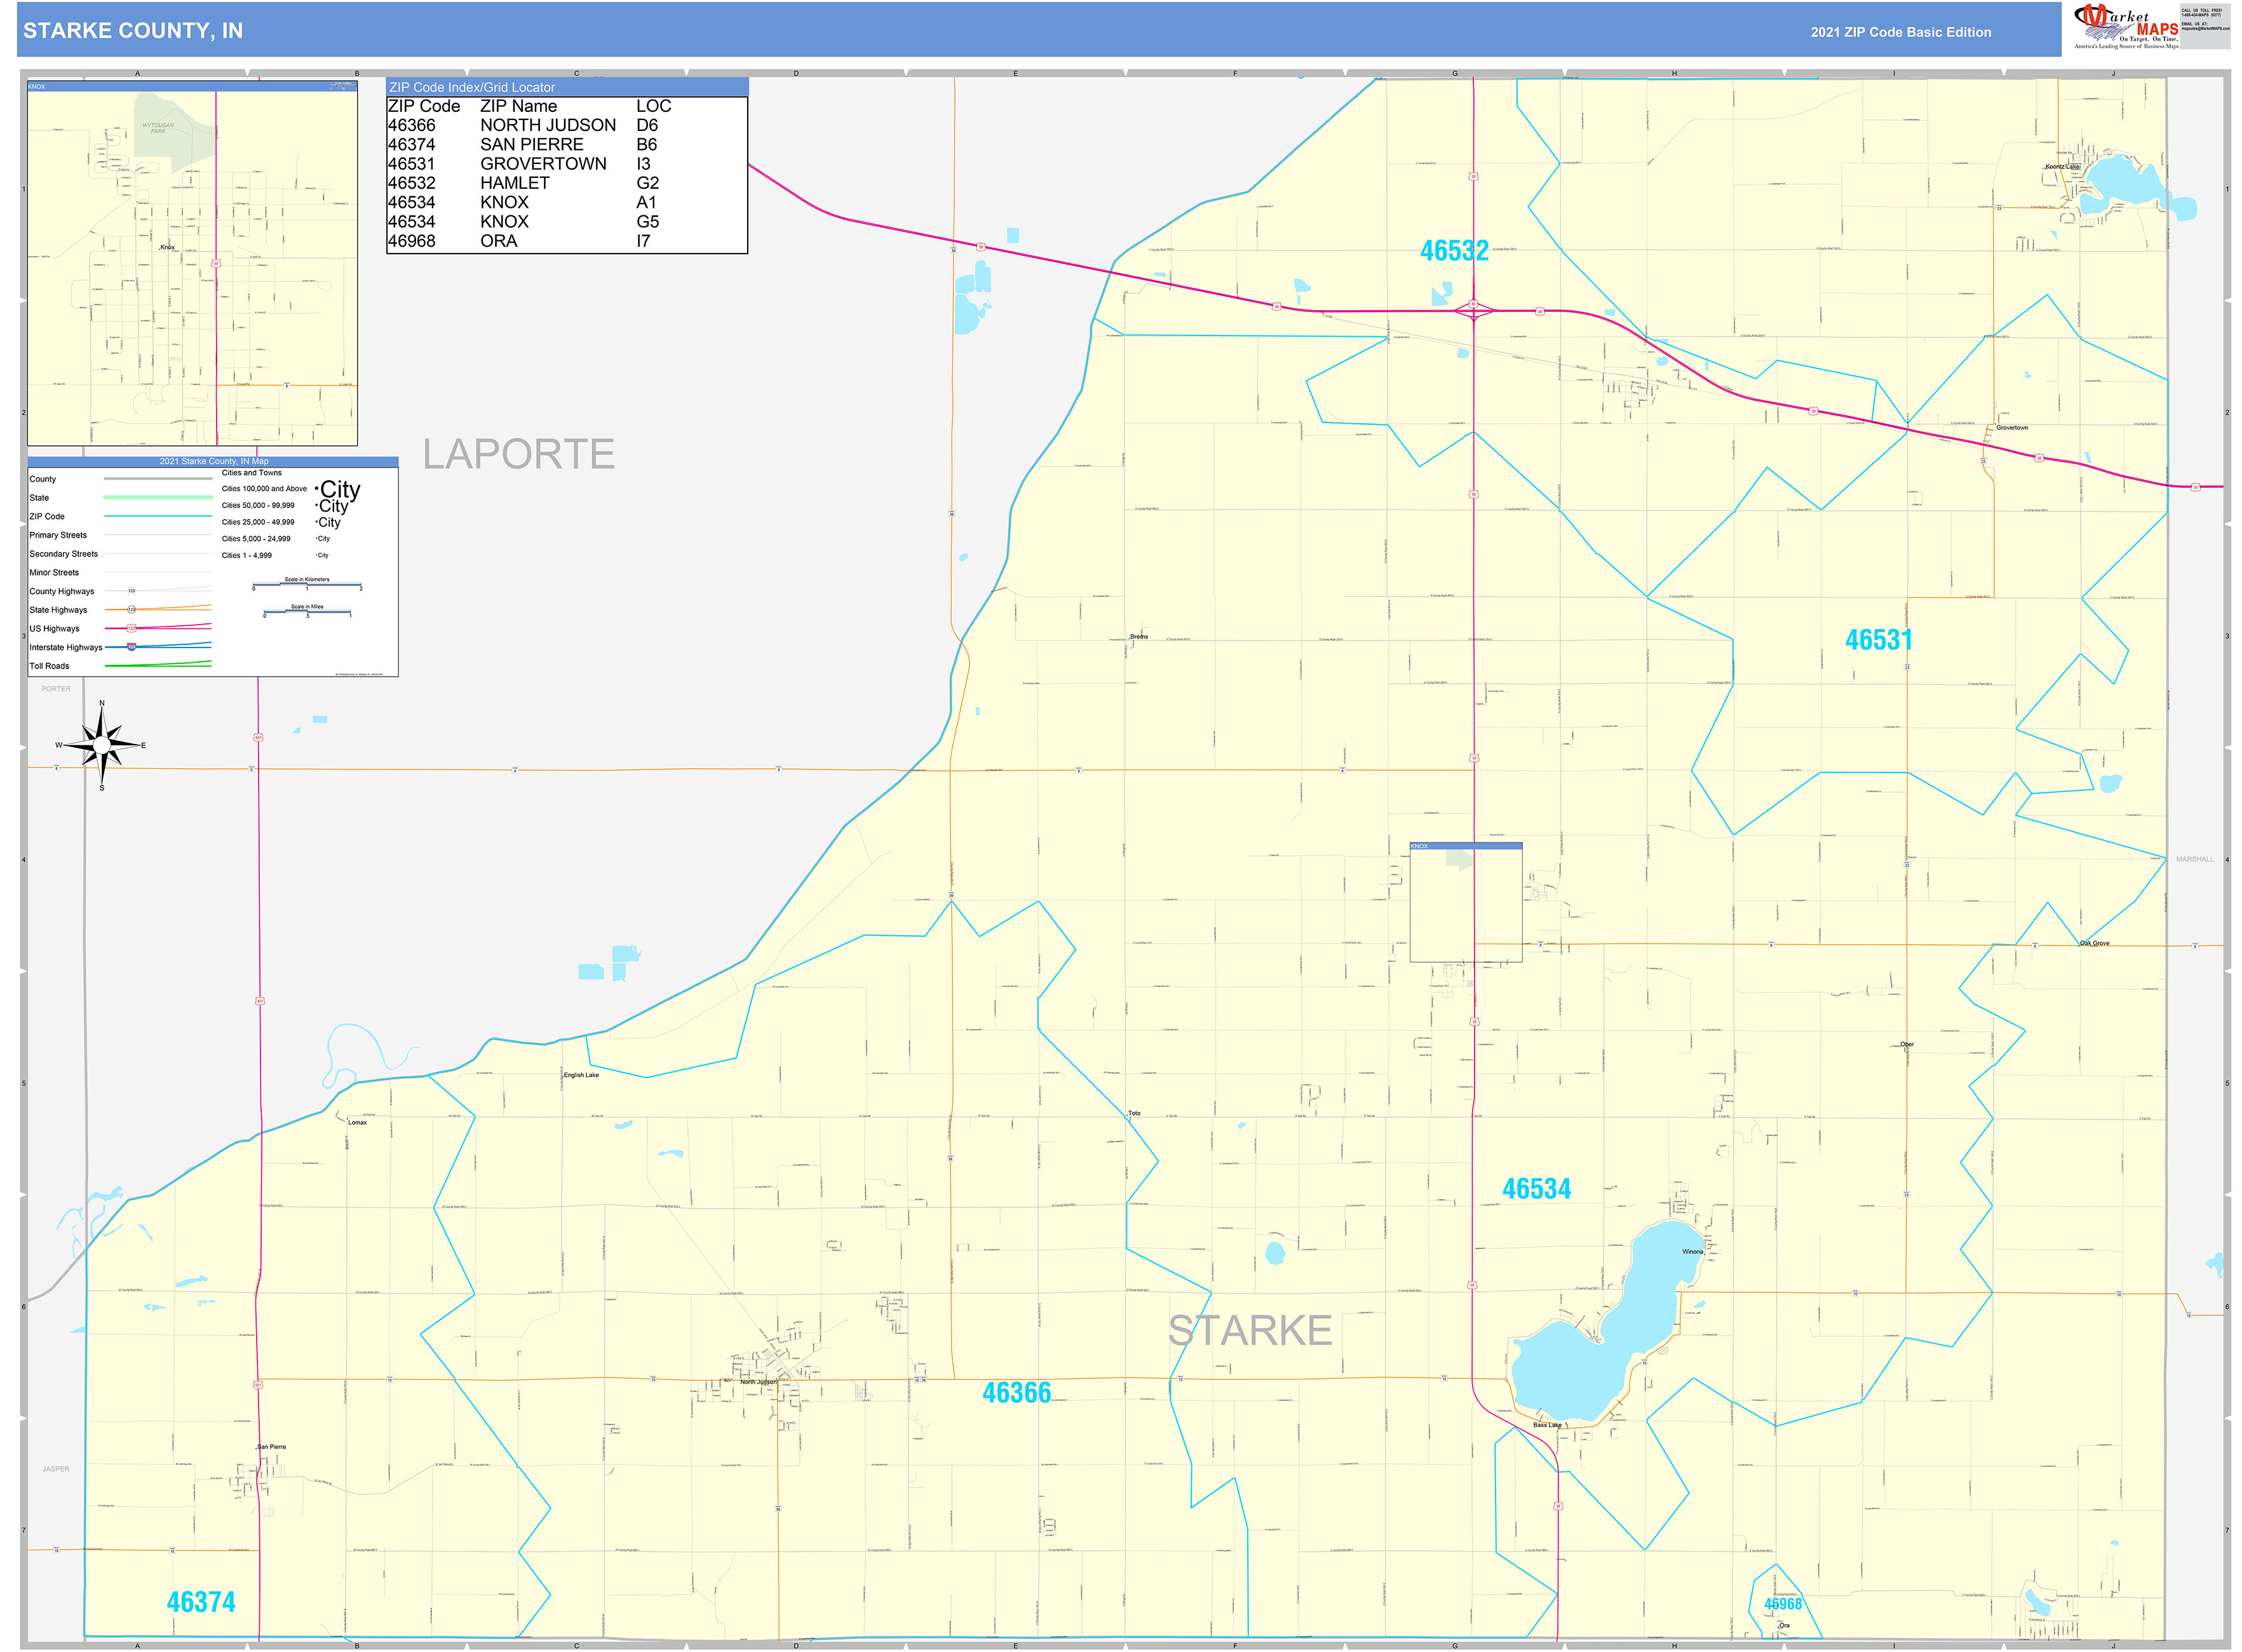Click the County Highways 123 badge icon
Screen dimensions: 2242x1652
coord(131,591)
